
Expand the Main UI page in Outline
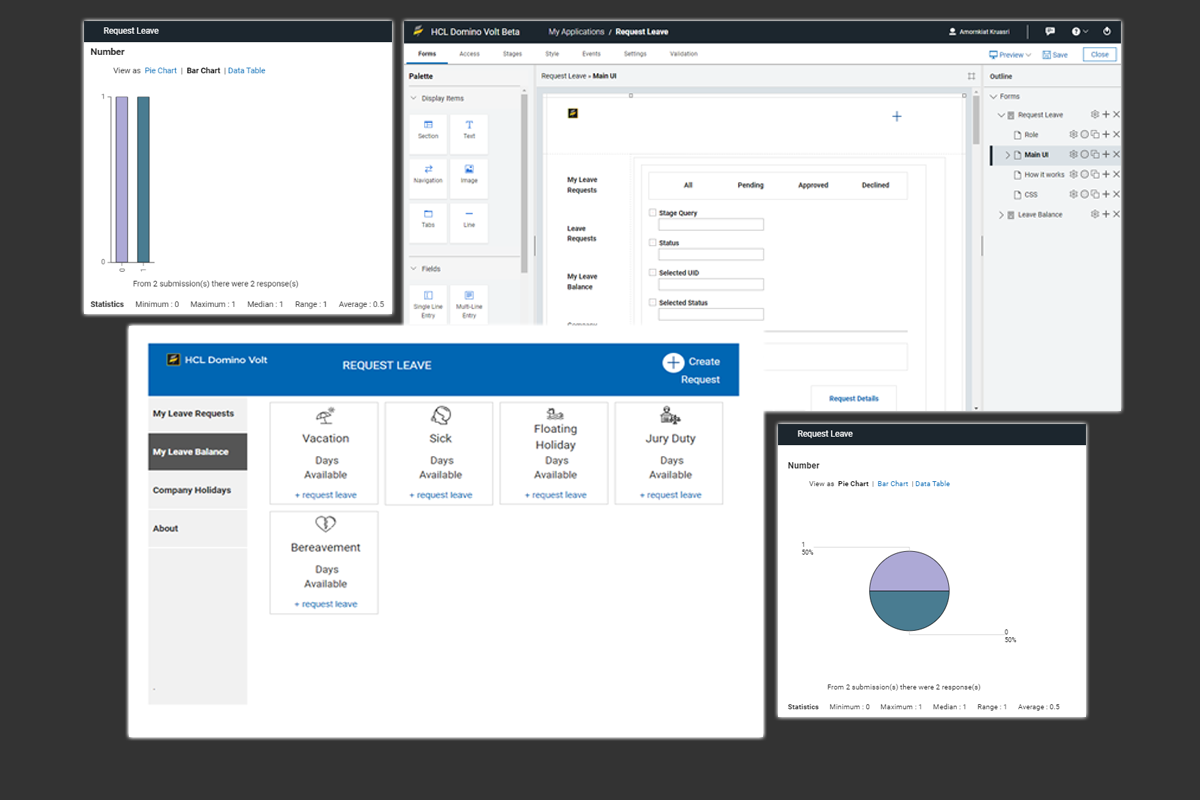pos(1007,155)
